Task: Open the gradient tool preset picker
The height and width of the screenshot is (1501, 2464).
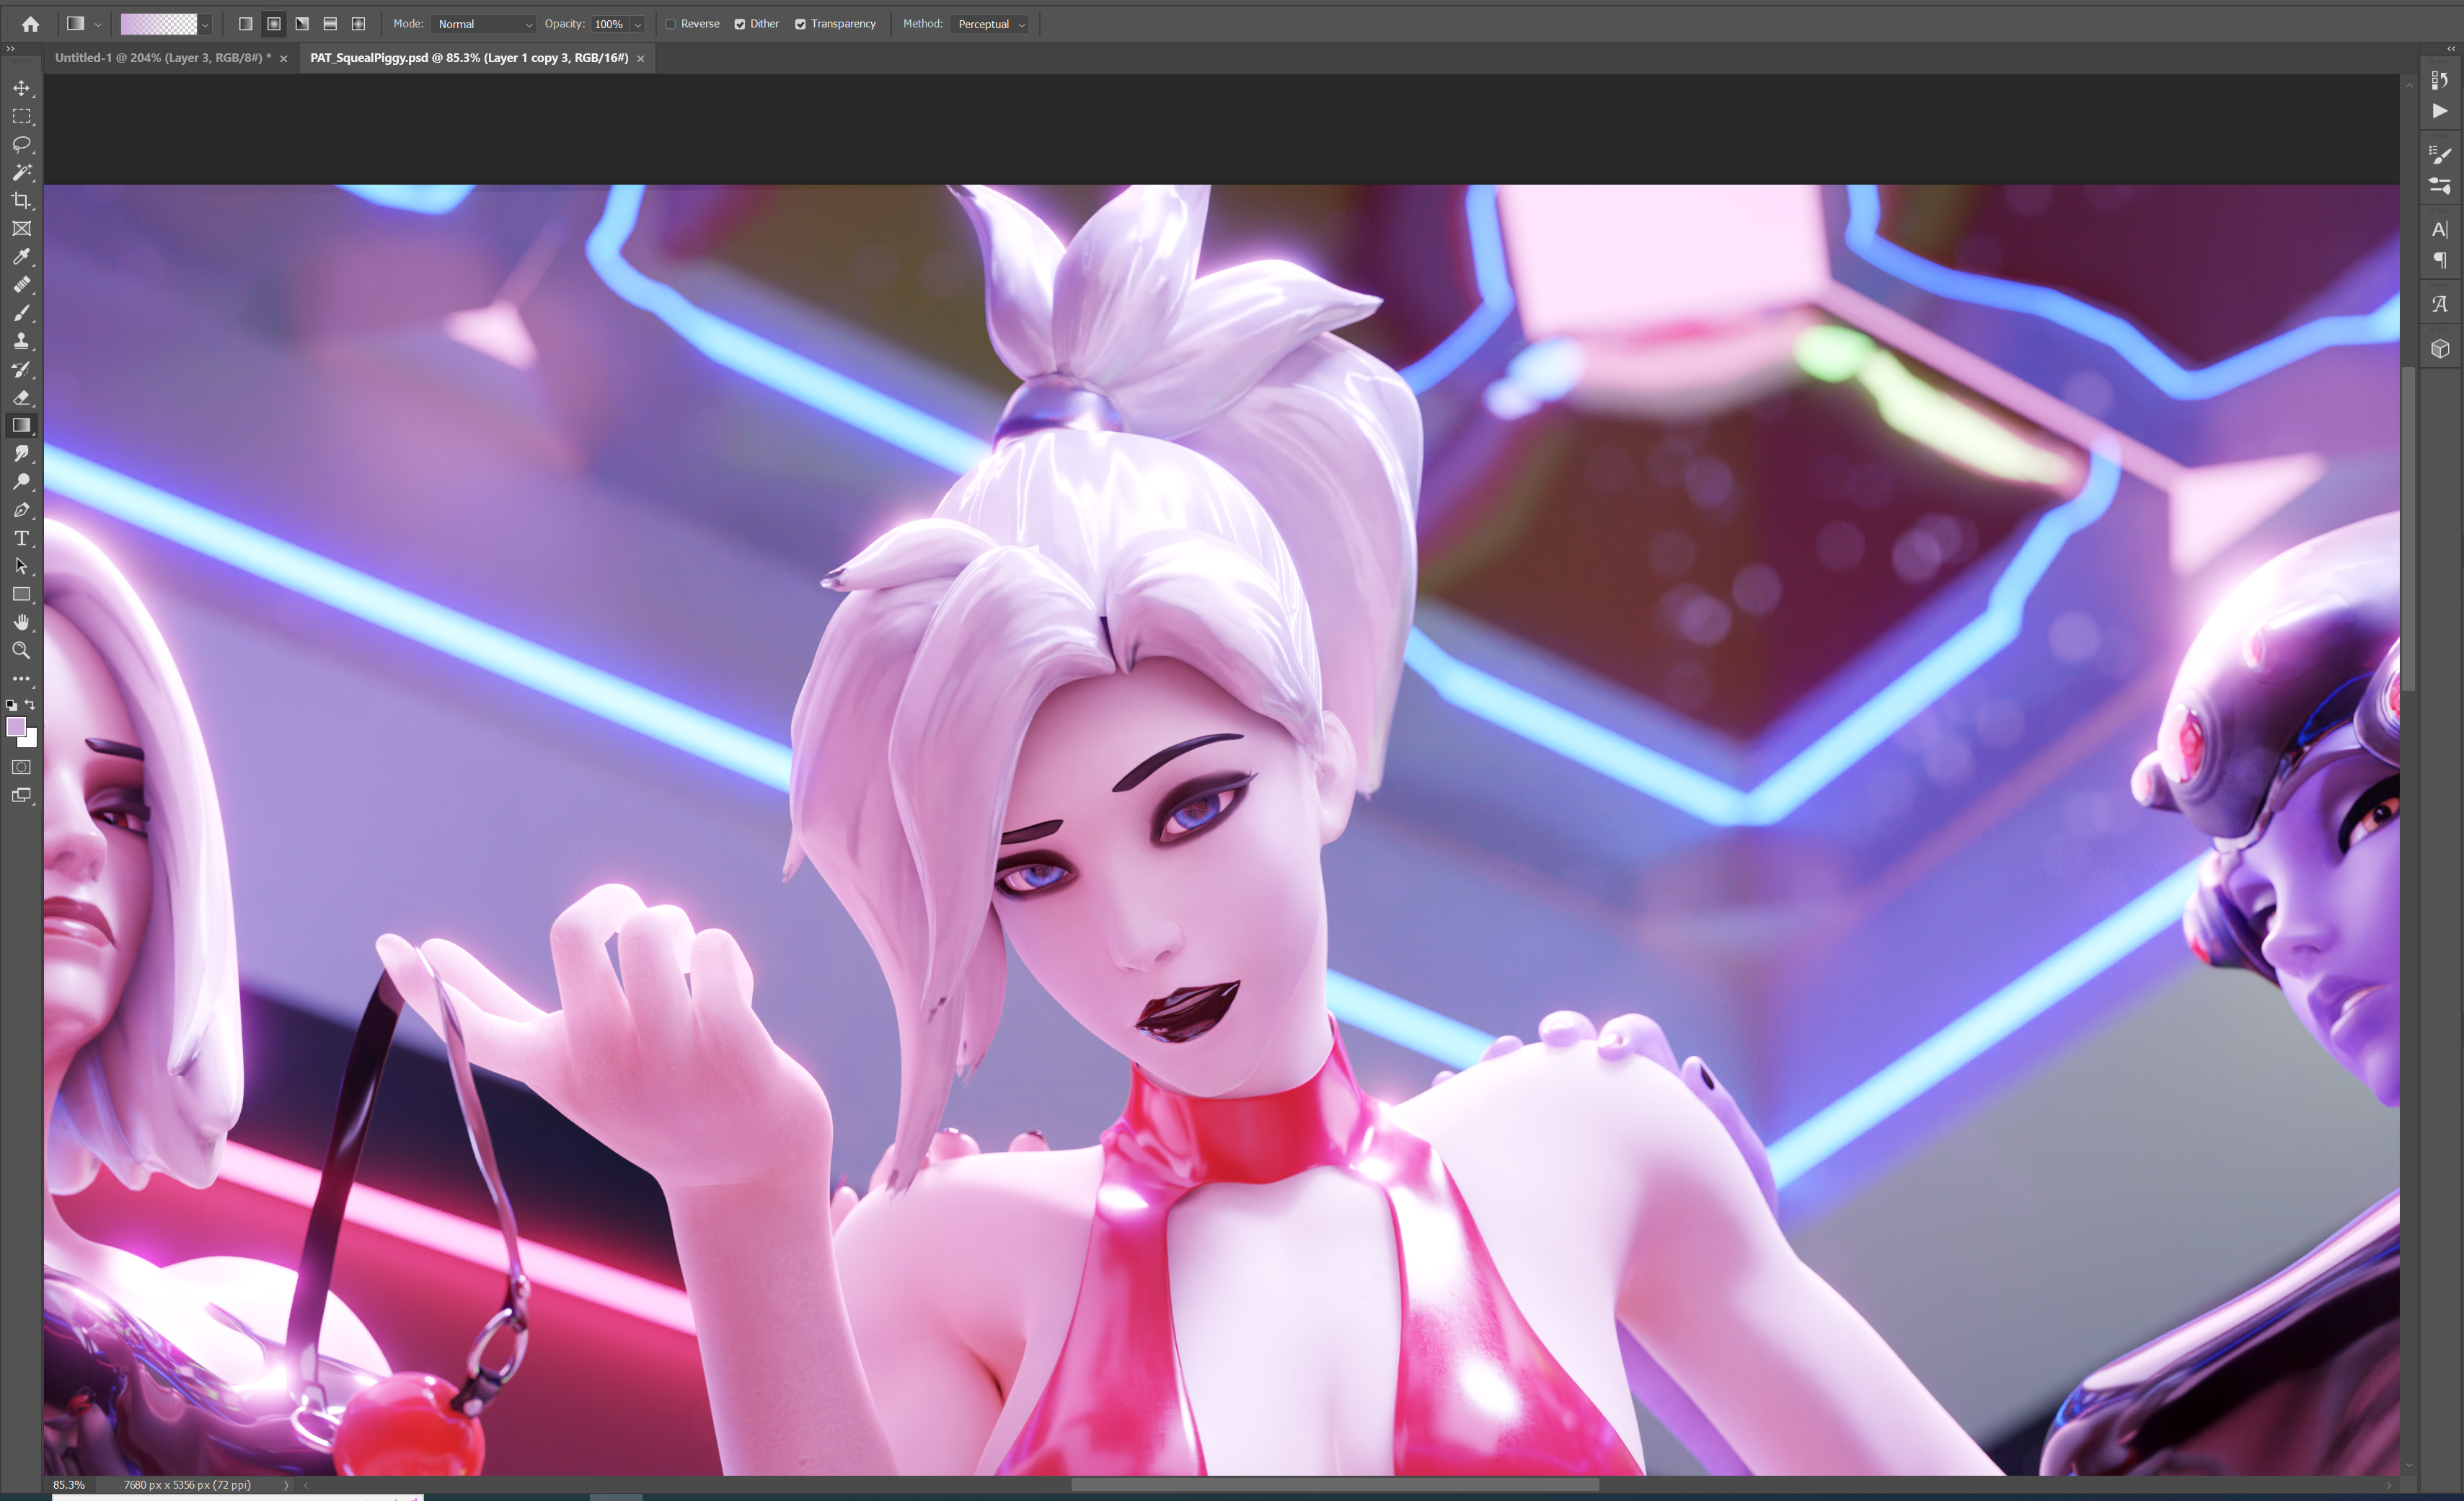Action: coord(83,24)
